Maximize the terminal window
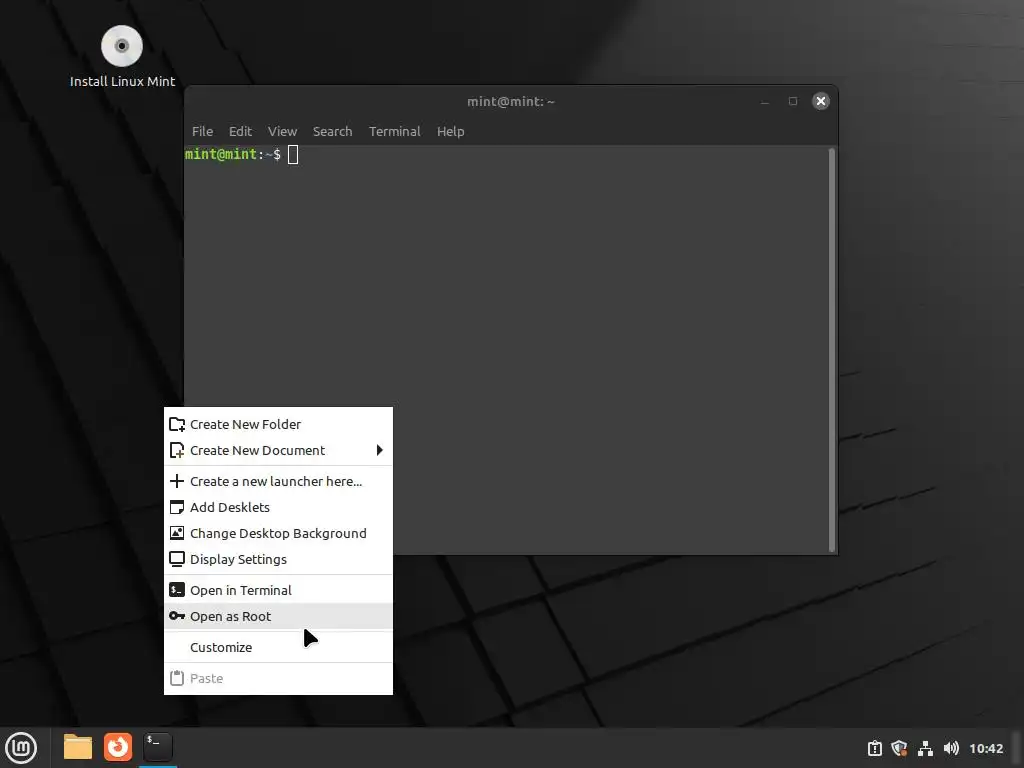 793,101
